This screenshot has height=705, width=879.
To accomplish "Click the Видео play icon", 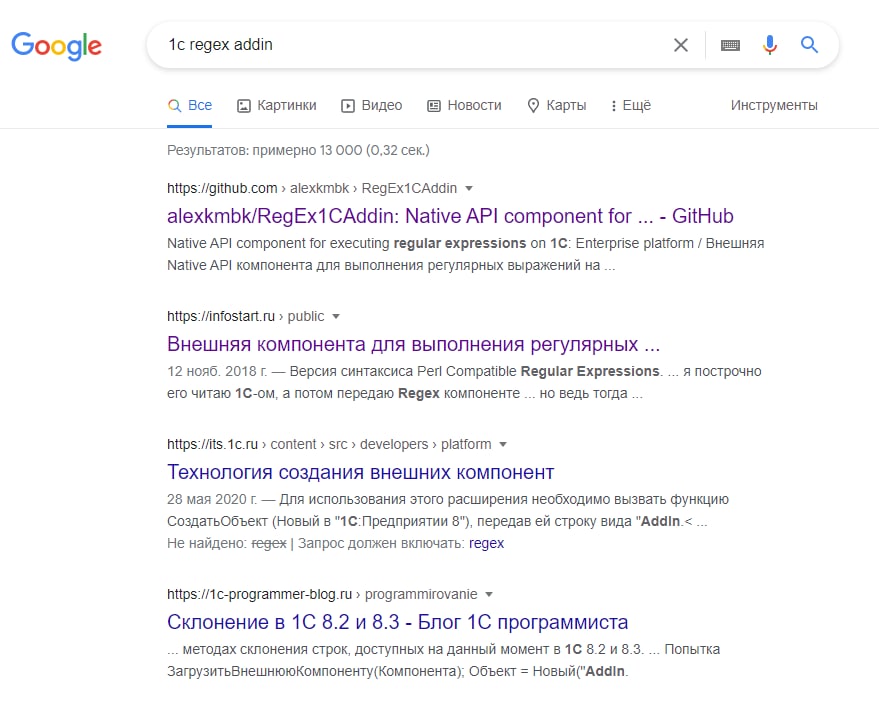I will pos(348,106).
